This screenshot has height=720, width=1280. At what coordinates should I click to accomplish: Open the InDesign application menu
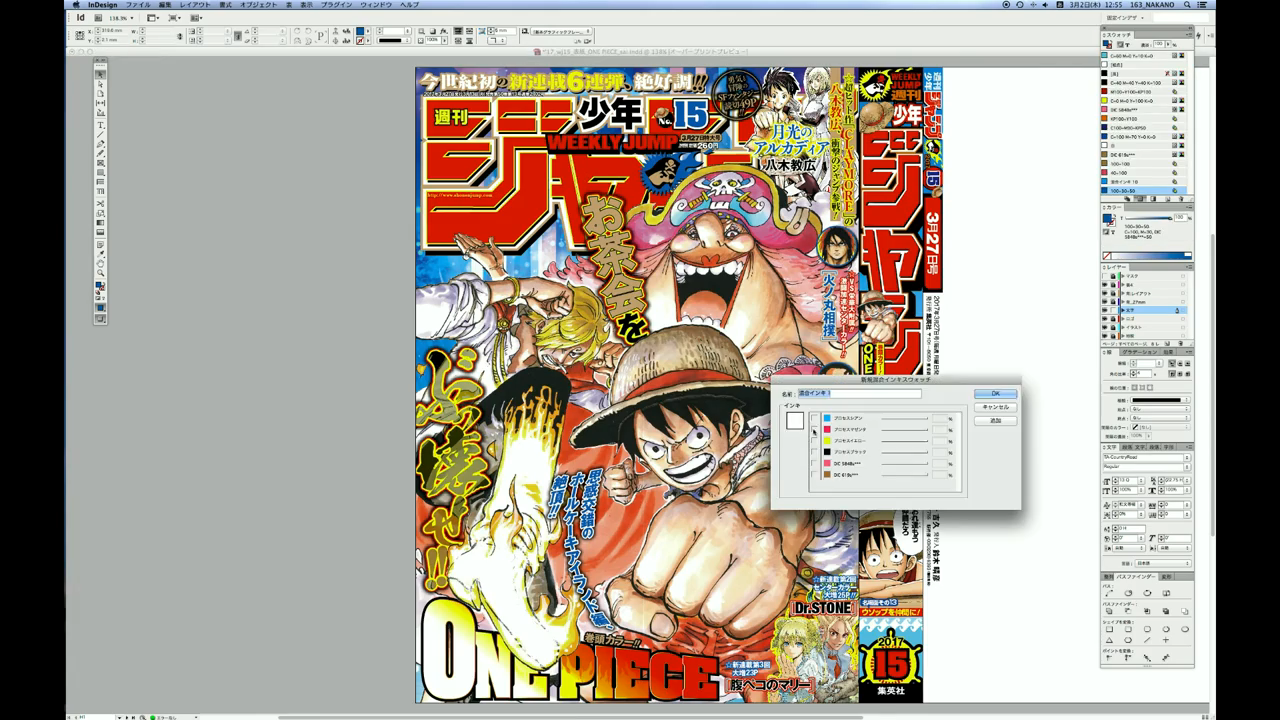[102, 5]
